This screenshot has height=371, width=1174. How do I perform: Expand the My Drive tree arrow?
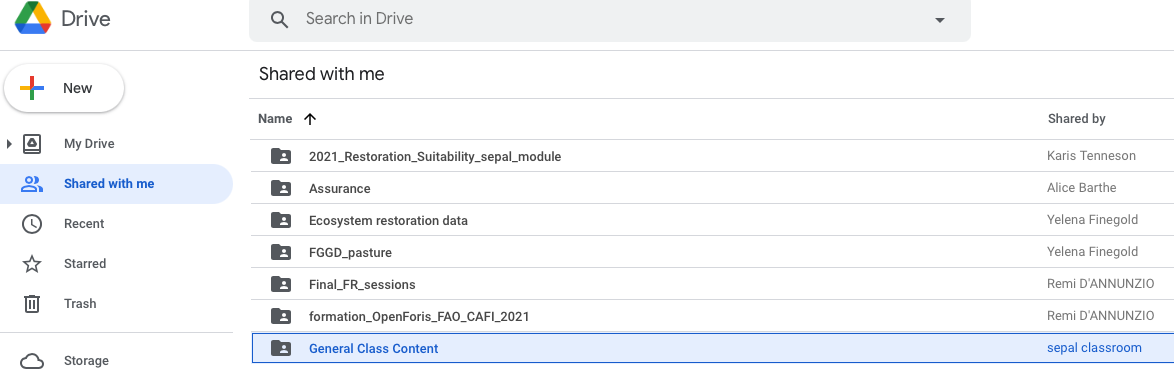coord(10,144)
